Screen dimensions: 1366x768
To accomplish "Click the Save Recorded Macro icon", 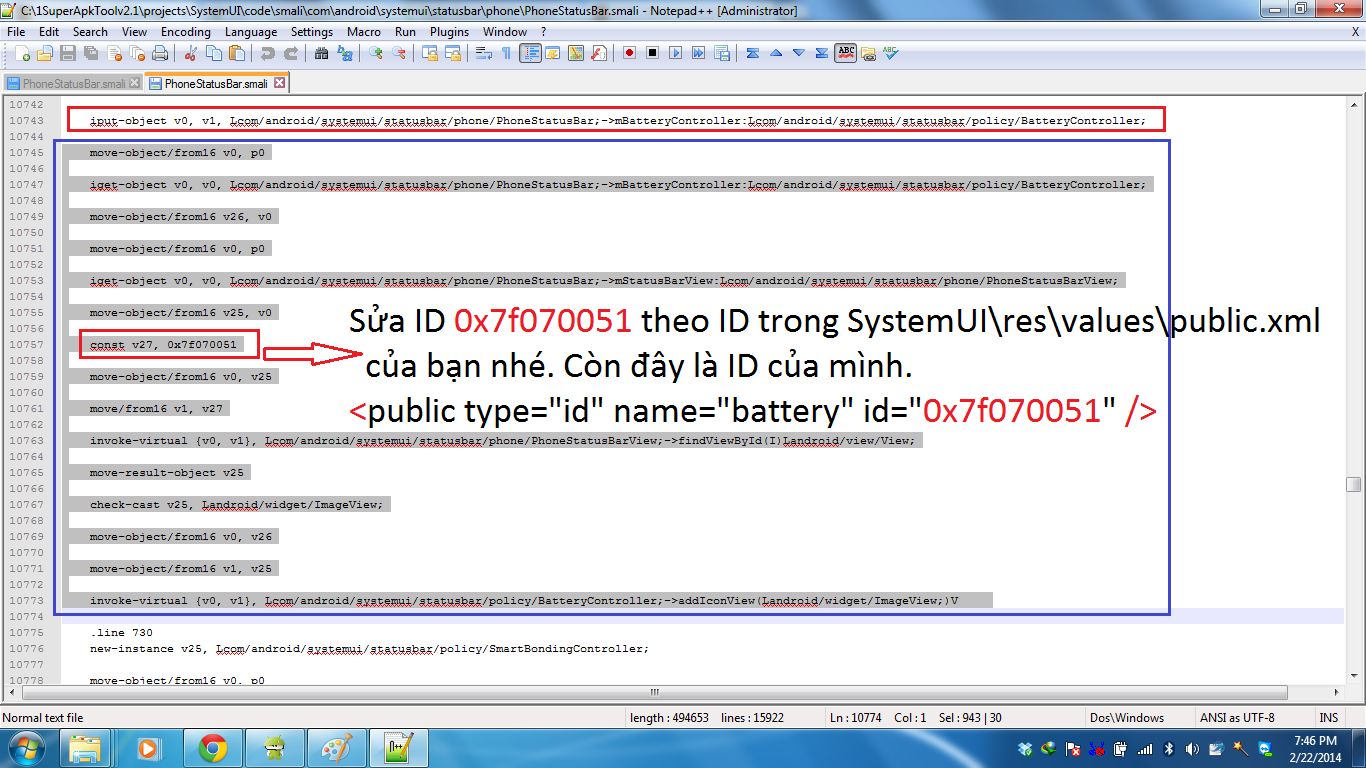I will coord(721,53).
